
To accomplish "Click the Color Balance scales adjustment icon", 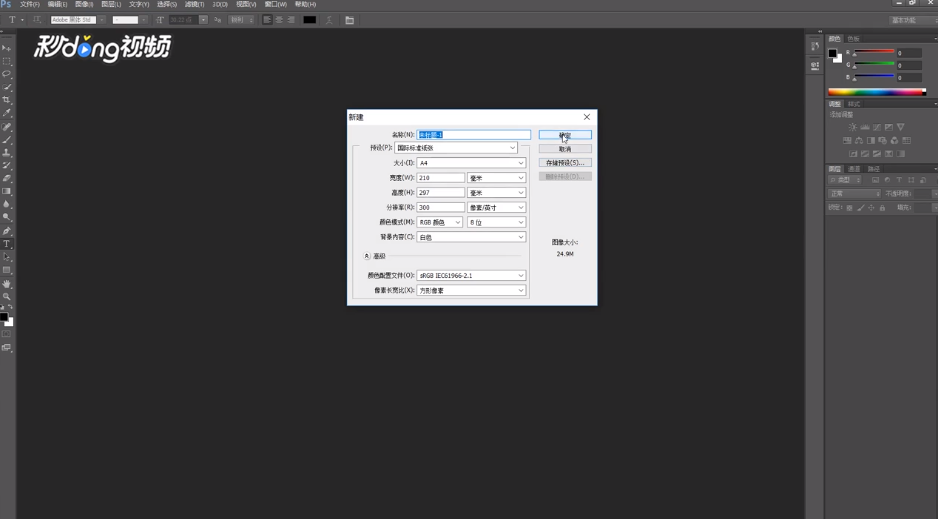I will click(x=858, y=141).
